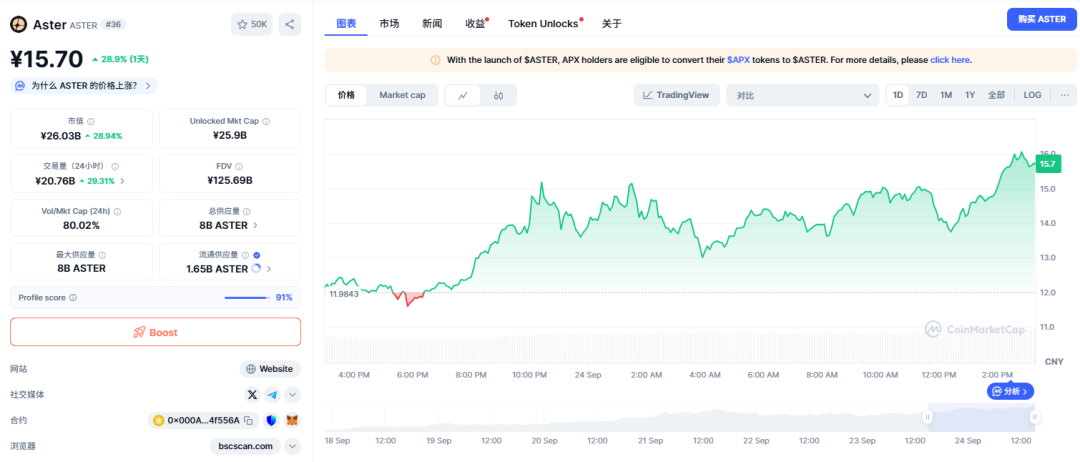The height and width of the screenshot is (462, 1080).
Task: Click the #36 rank badge
Action: 113,24
